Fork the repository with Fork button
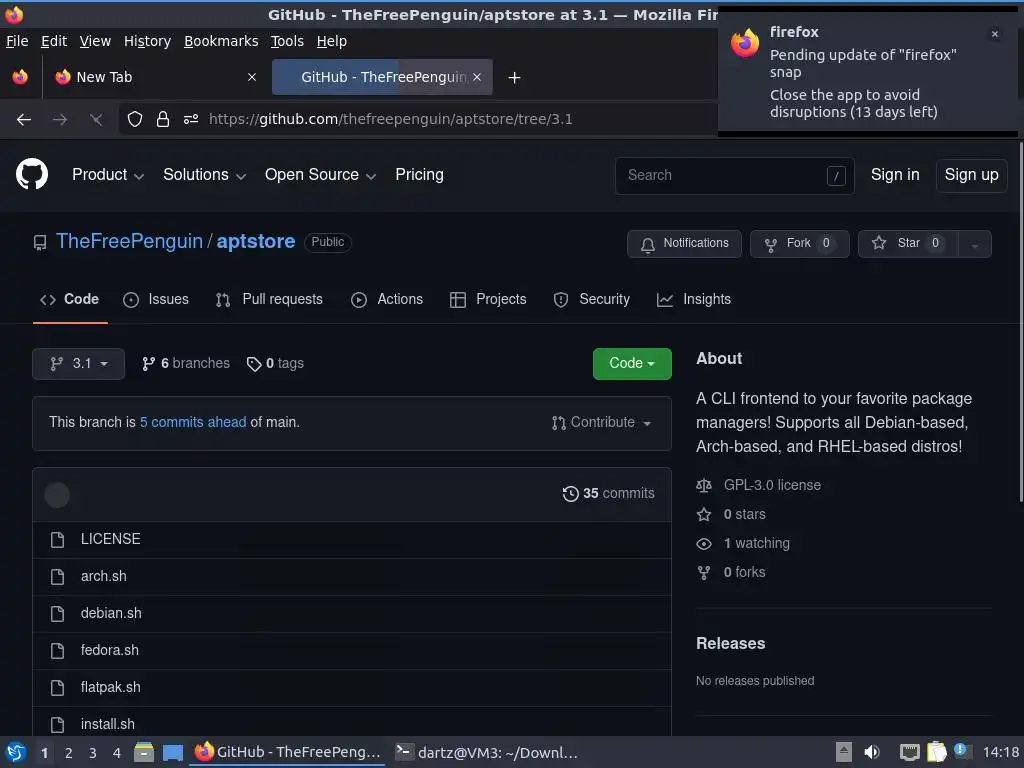Image resolution: width=1024 pixels, height=768 pixels. coord(799,244)
